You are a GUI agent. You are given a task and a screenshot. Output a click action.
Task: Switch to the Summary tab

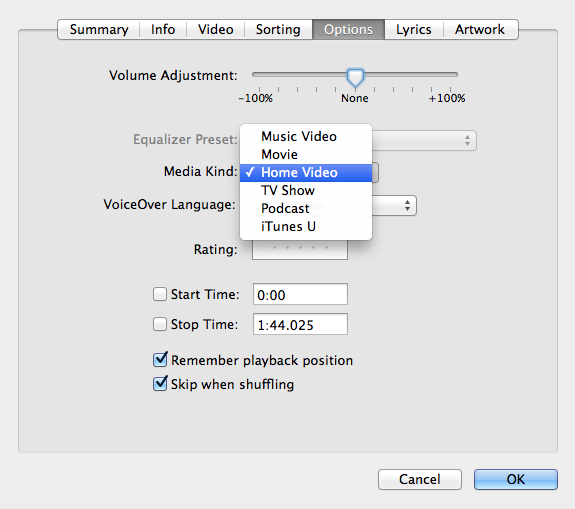click(x=99, y=29)
